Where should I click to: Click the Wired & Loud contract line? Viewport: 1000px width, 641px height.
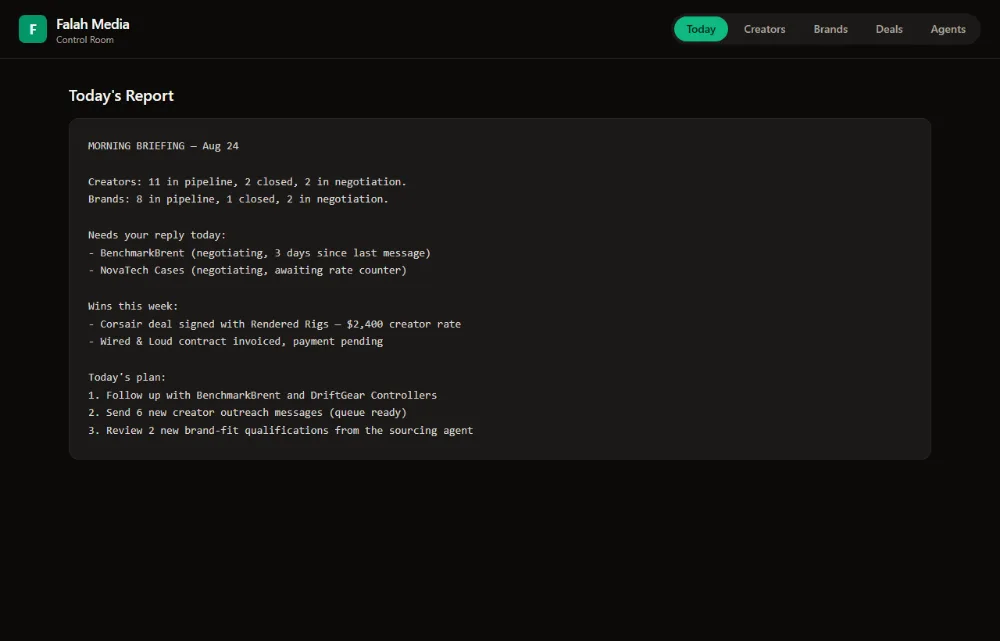(235, 341)
